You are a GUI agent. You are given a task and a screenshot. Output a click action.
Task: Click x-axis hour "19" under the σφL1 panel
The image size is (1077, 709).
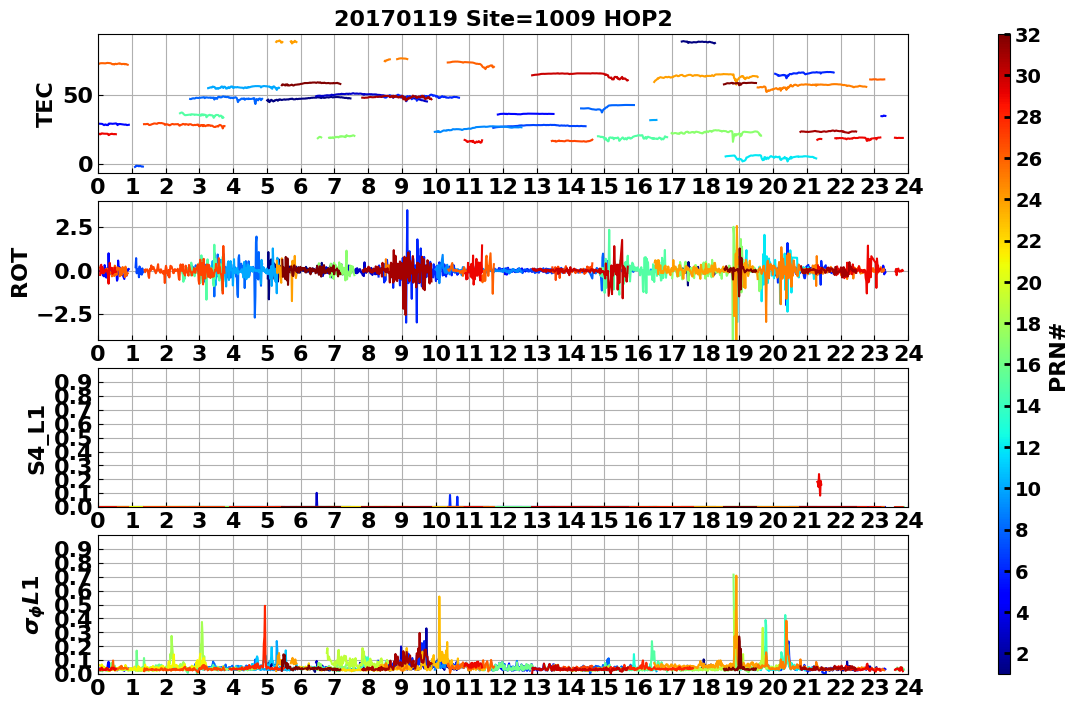point(739,687)
